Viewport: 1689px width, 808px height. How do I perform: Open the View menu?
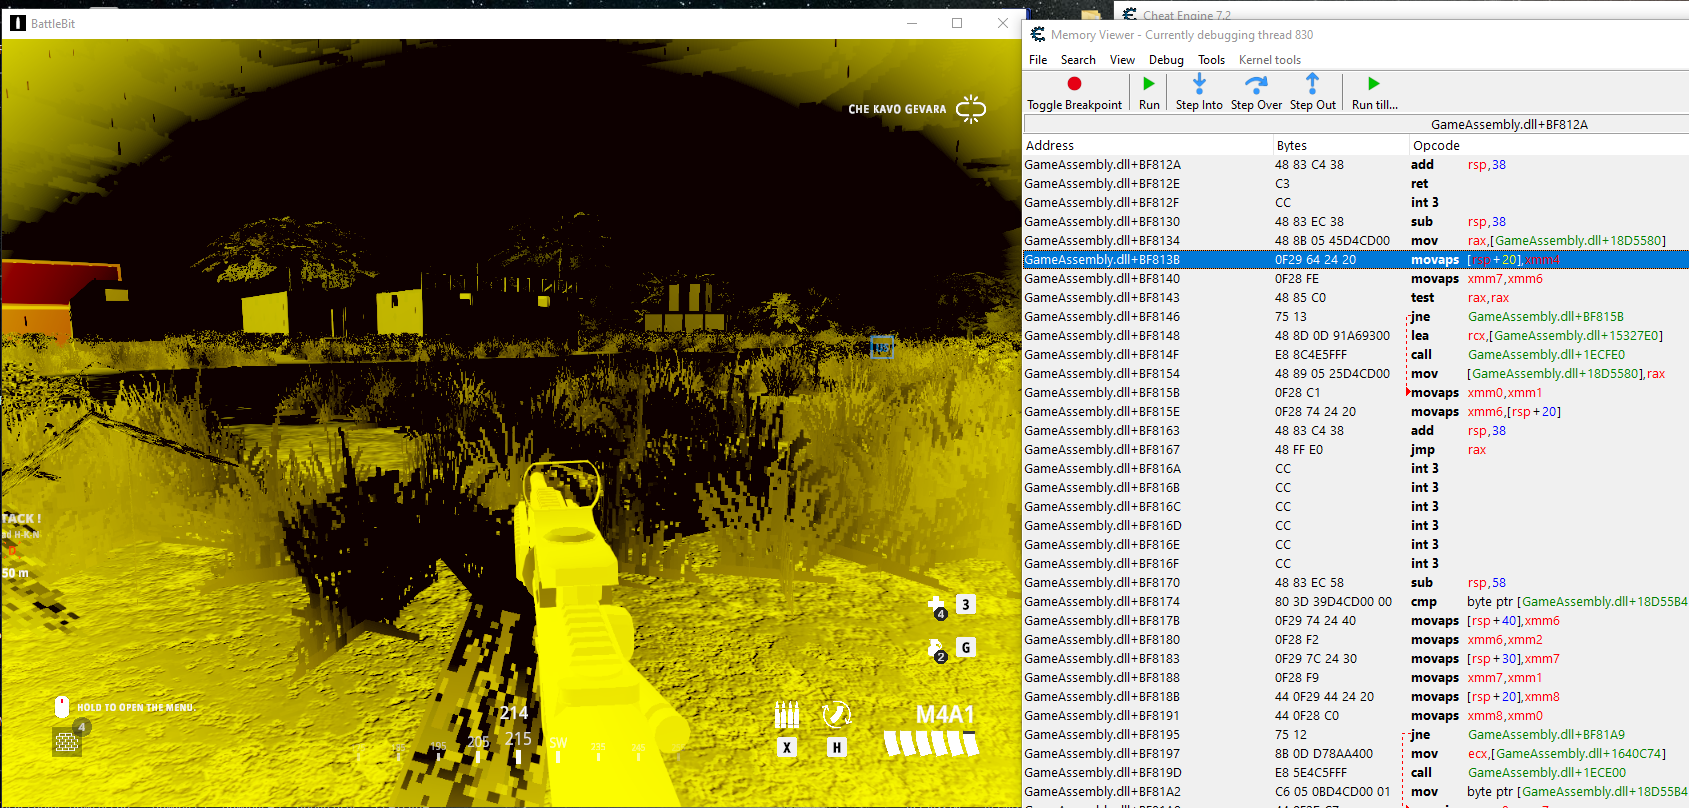[x=1122, y=60]
